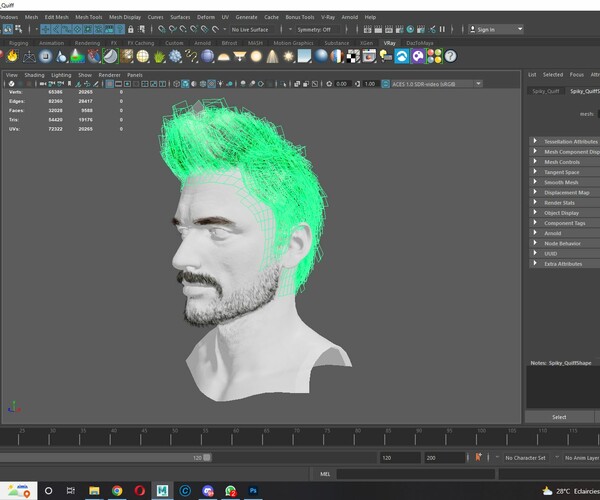The image size is (600, 500).
Task: Click the playback end time field 120
Action: 399,458
